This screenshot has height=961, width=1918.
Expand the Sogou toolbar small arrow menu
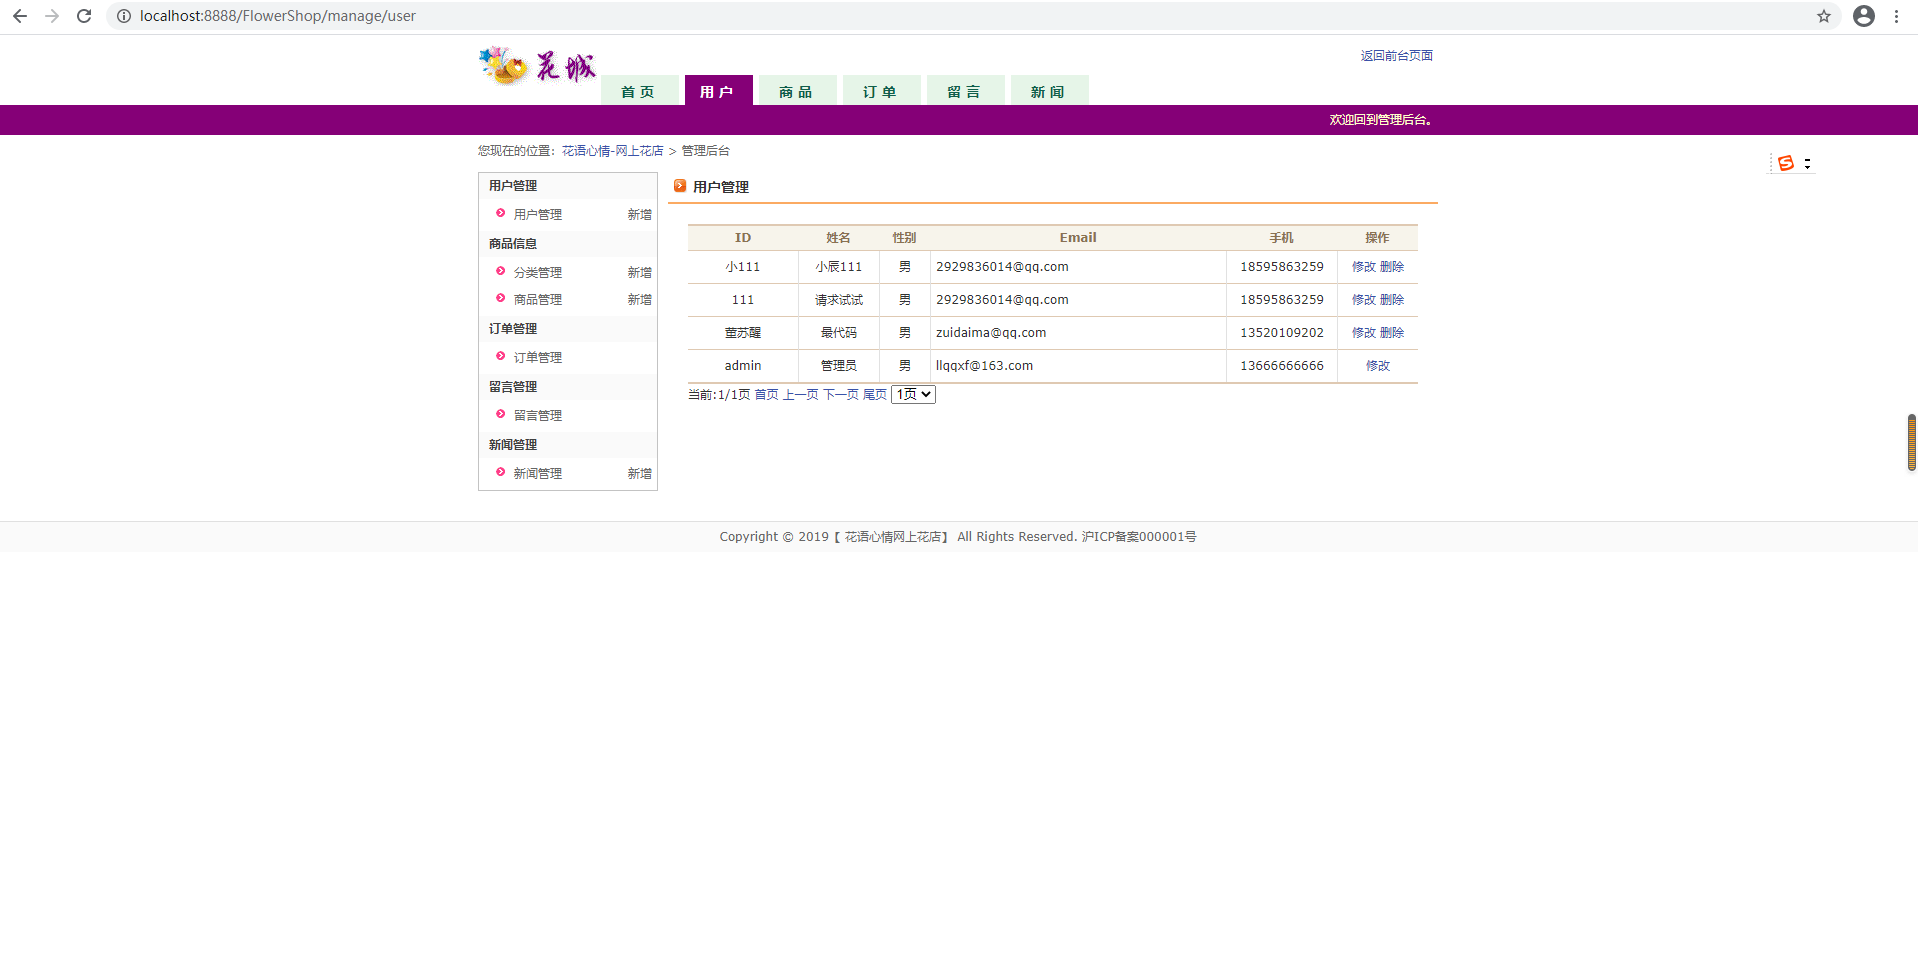click(1807, 163)
